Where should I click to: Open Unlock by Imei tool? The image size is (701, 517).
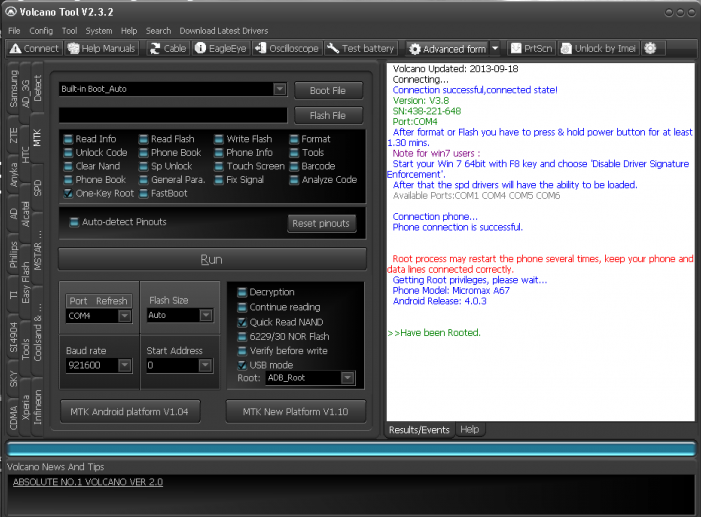point(599,48)
